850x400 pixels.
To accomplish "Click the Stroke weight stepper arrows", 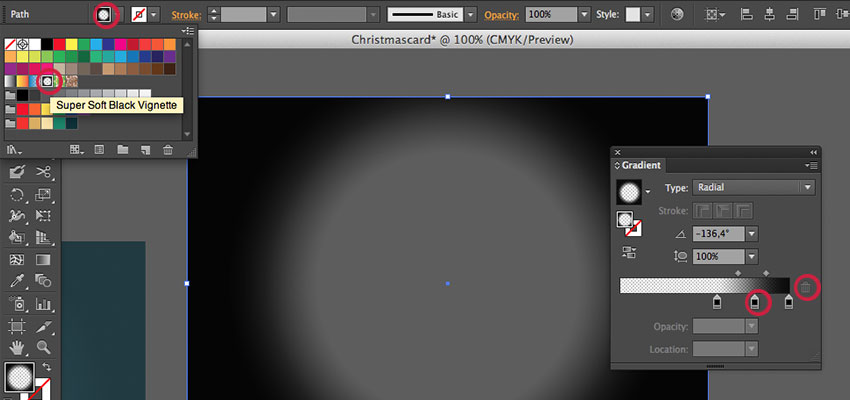I will coord(215,15).
